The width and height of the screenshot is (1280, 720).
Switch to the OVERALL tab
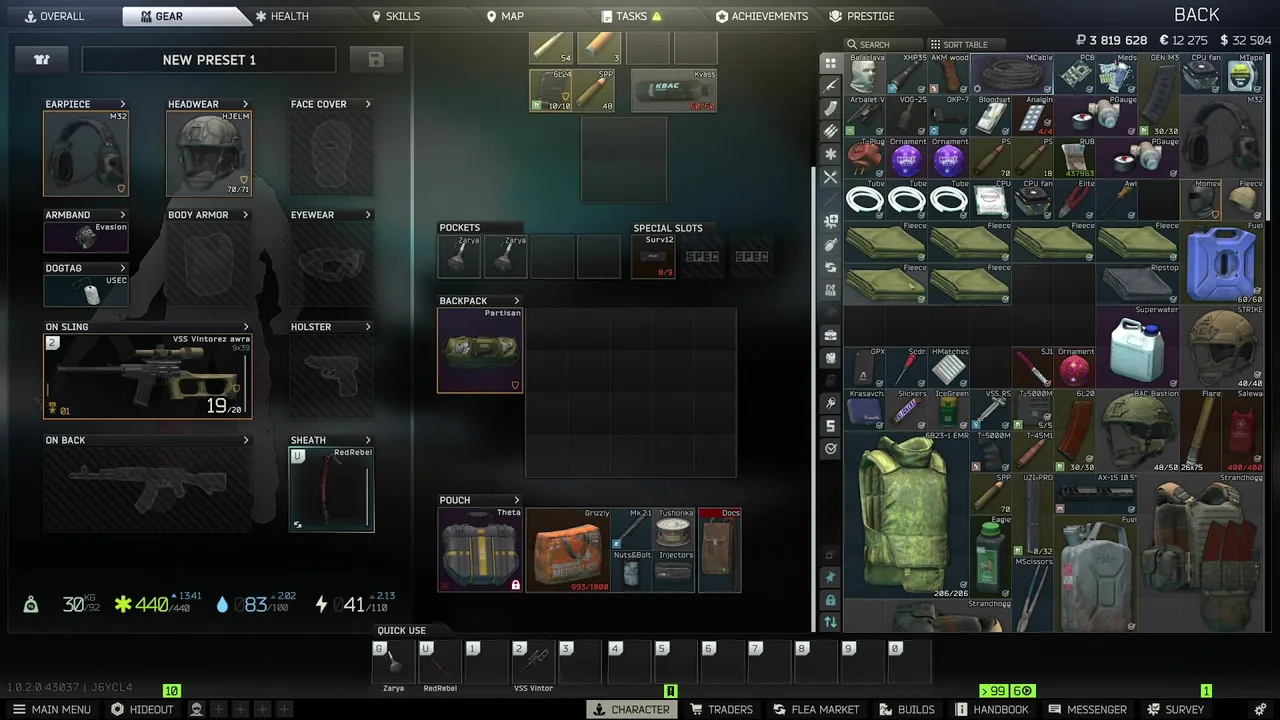56,16
